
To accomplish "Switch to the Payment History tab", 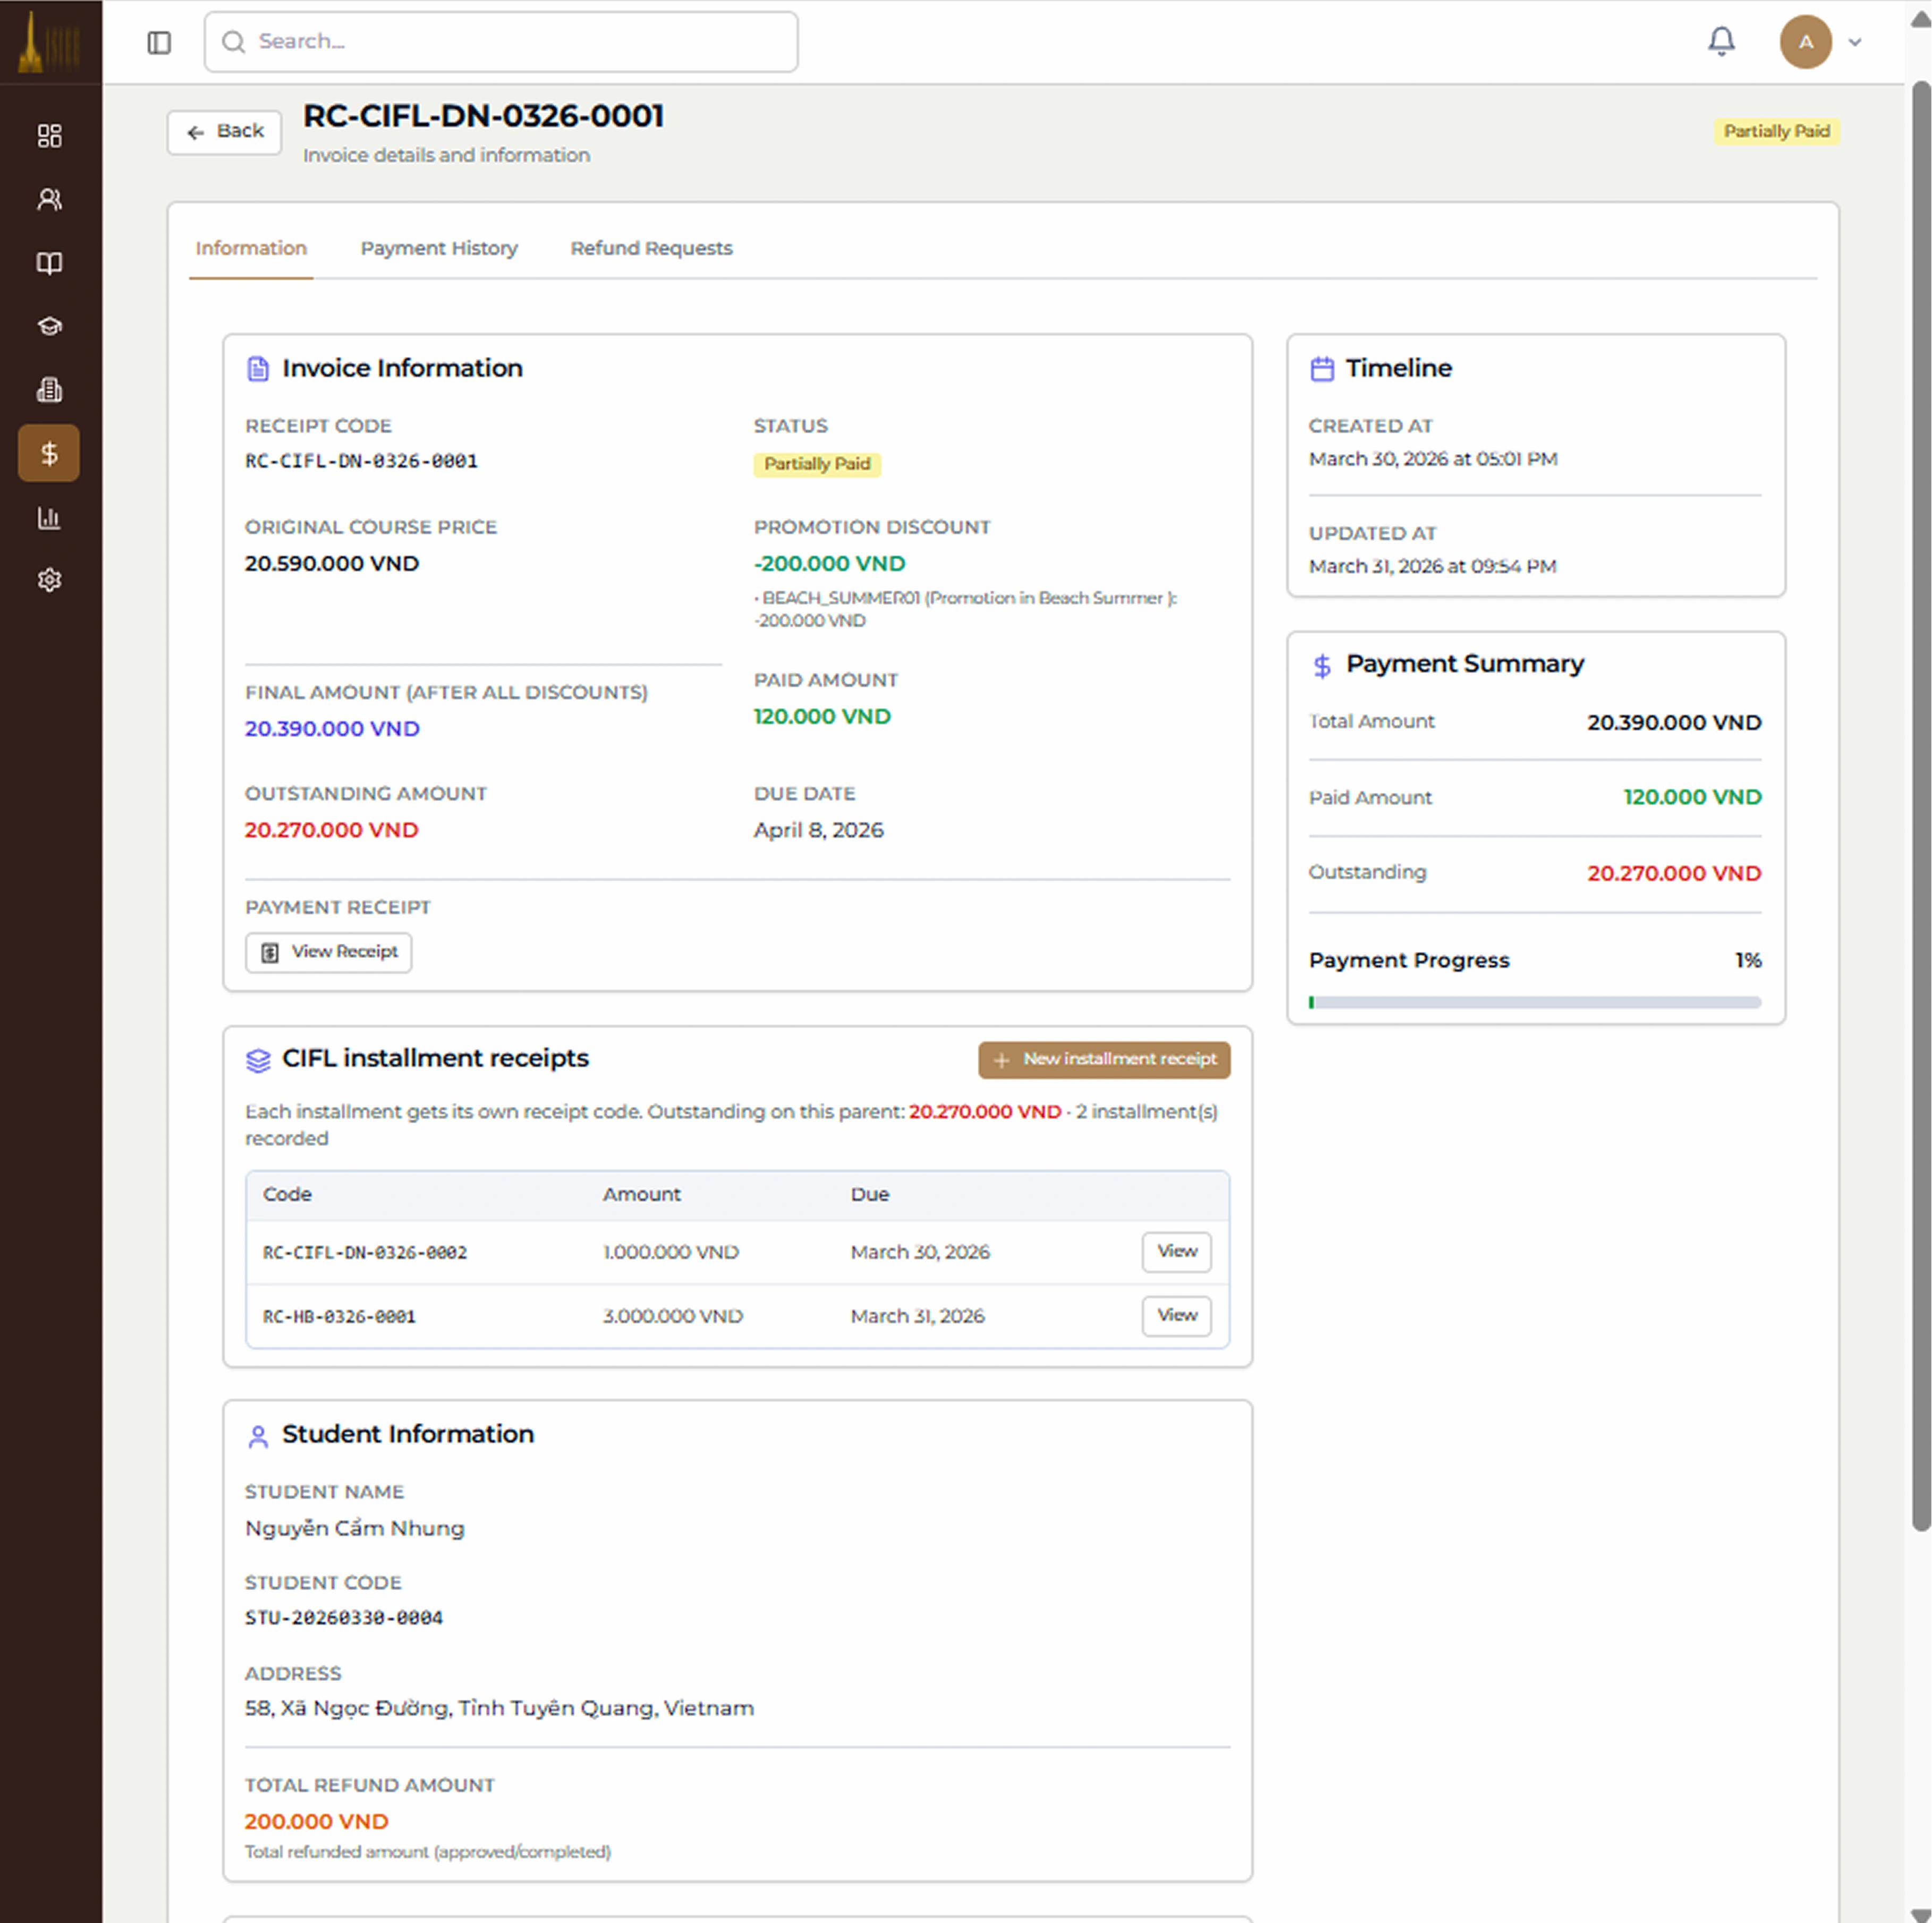I will 439,248.
